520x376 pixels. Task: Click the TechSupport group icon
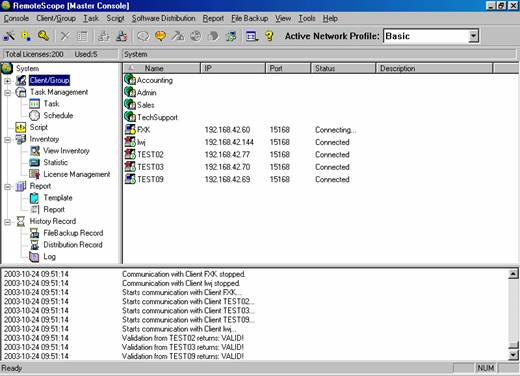[x=130, y=117]
